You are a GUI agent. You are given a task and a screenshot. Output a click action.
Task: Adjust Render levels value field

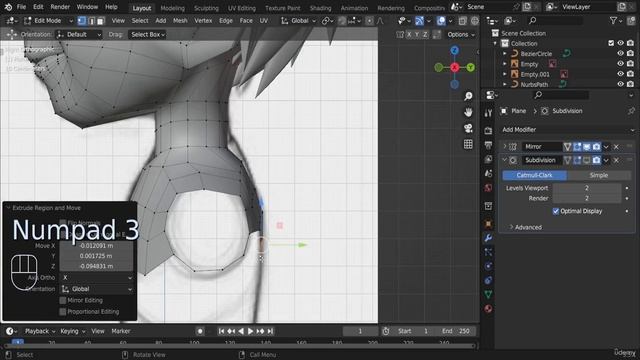pyautogui.click(x=587, y=198)
